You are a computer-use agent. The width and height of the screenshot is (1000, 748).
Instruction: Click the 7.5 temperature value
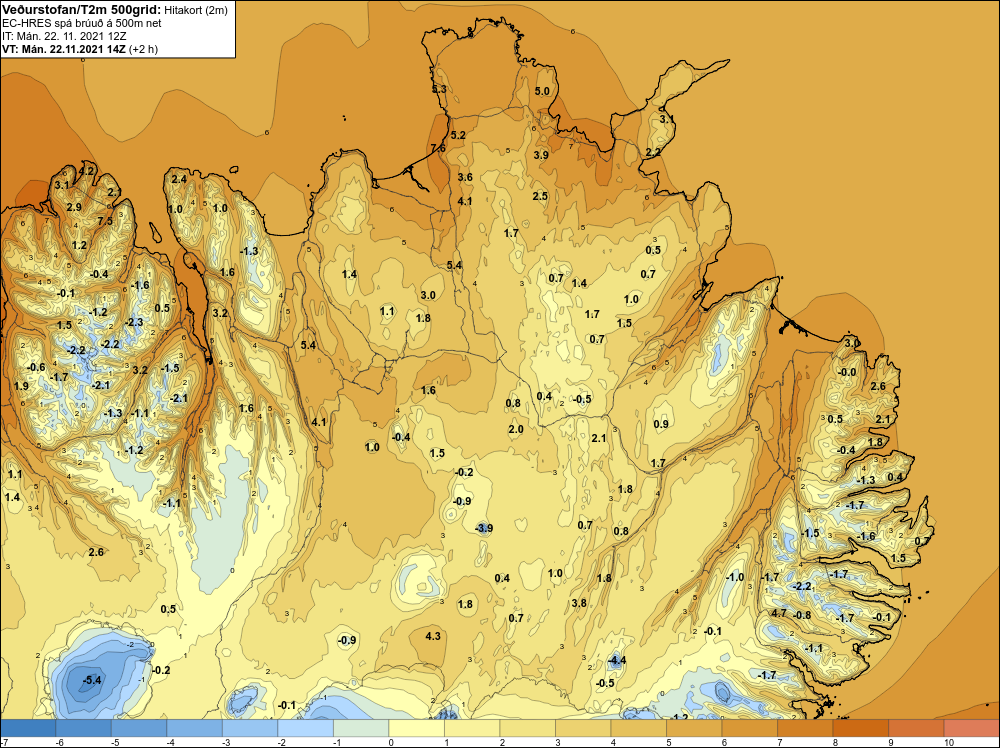point(105,221)
